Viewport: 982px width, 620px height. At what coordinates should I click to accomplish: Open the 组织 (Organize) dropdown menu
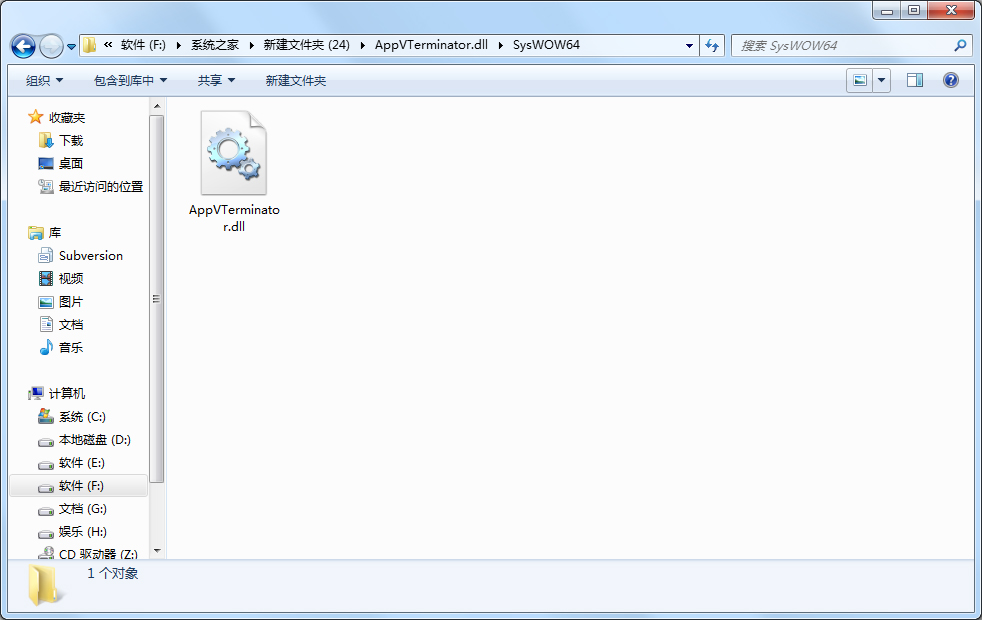pos(43,80)
